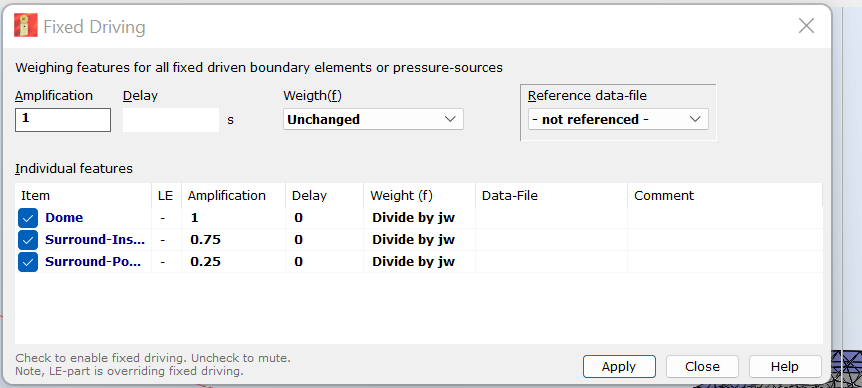Screen dimensions: 862x388
Task: Click the Fixed Driving app icon in title bar
Action: tap(25, 26)
